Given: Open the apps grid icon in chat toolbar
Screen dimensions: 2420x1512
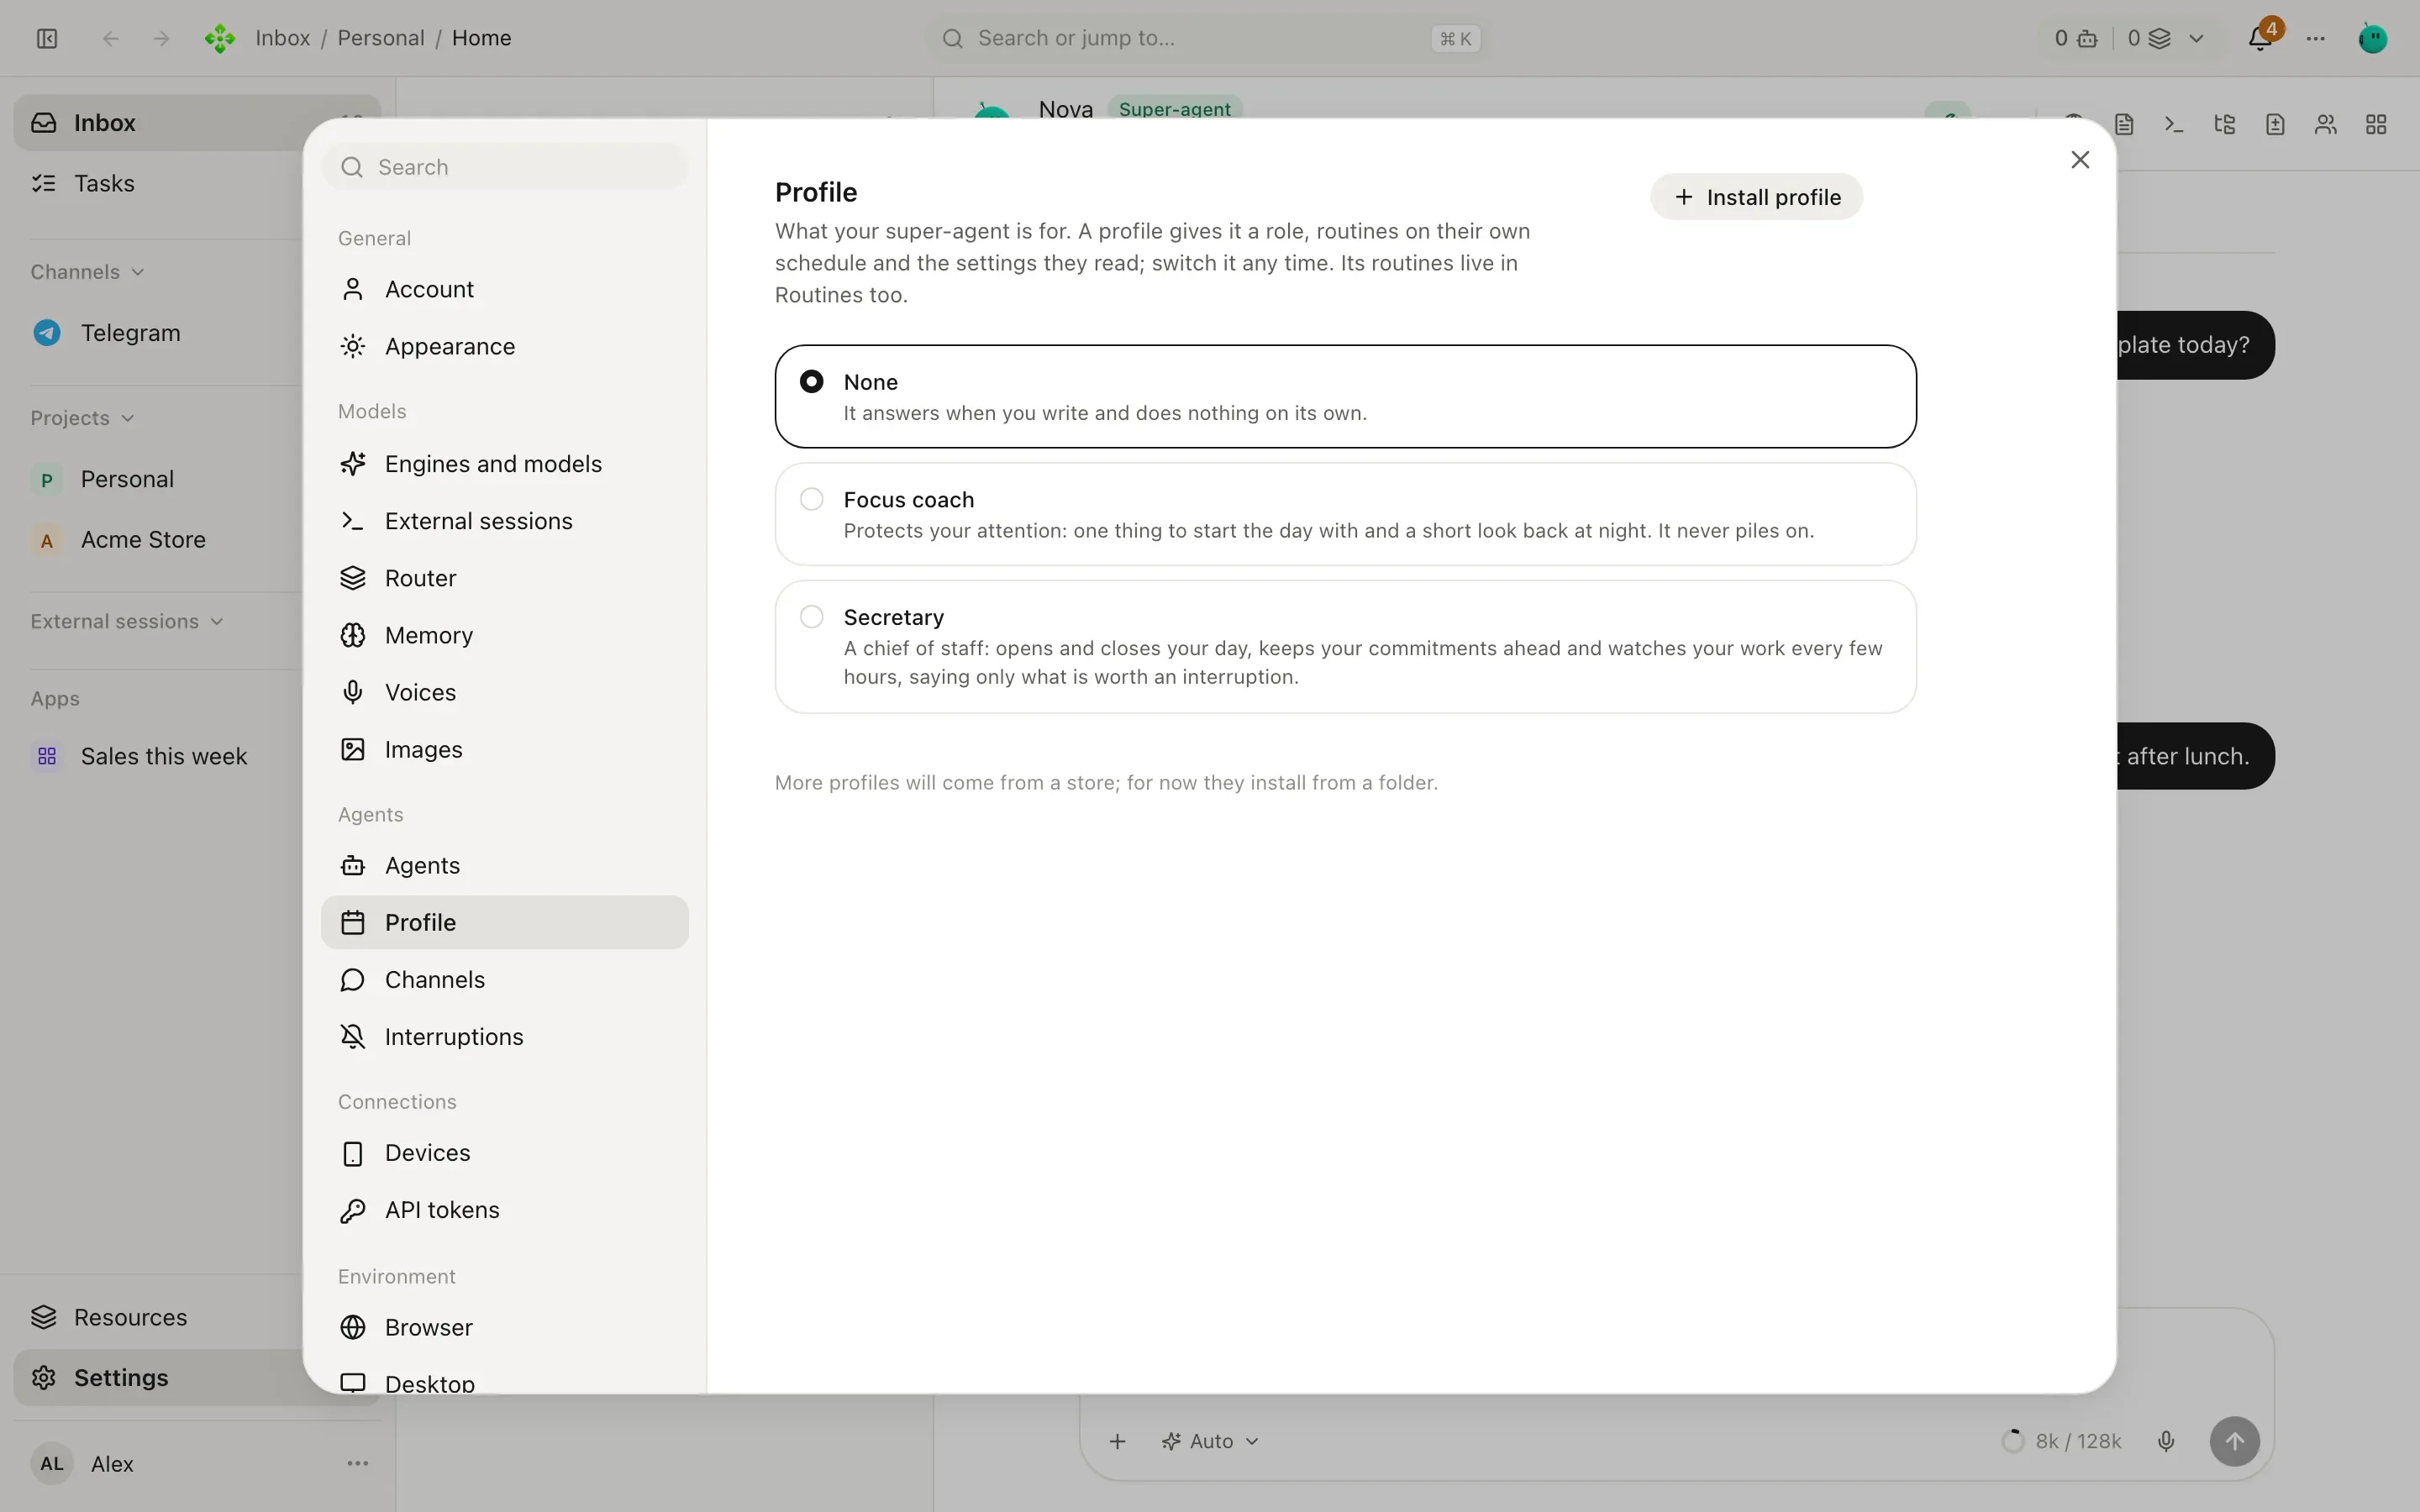Looking at the screenshot, I should [x=2377, y=124].
